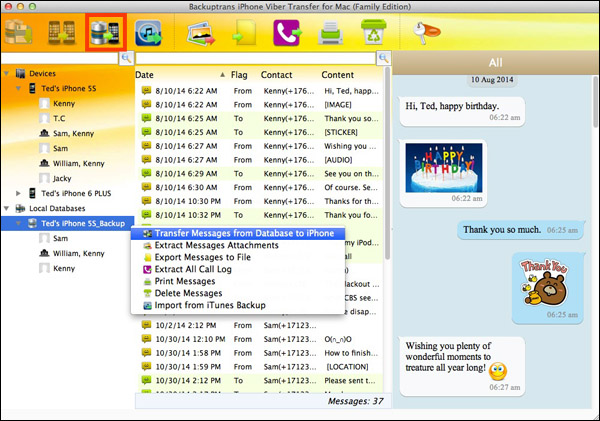Viewport: 600px width, 421px height.
Task: Collapse the Local Databases node
Action: coord(7,208)
